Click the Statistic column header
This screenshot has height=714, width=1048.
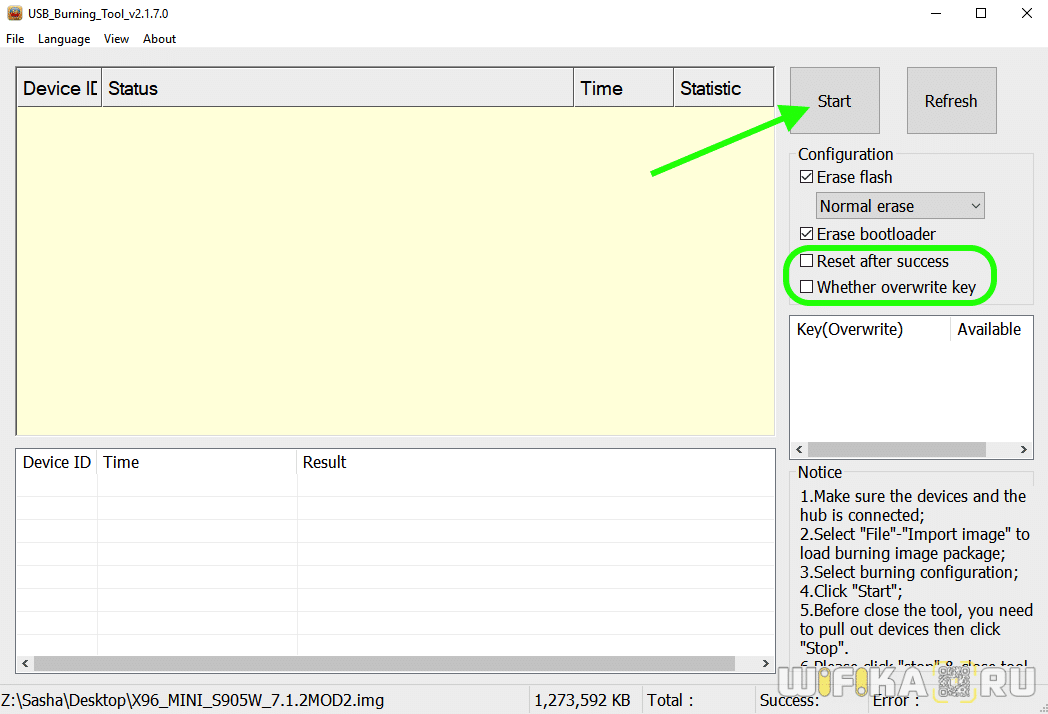pos(722,88)
